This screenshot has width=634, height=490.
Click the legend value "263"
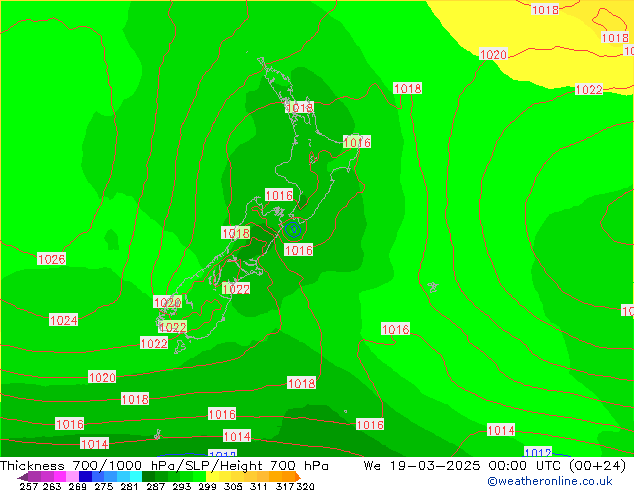click(51, 486)
